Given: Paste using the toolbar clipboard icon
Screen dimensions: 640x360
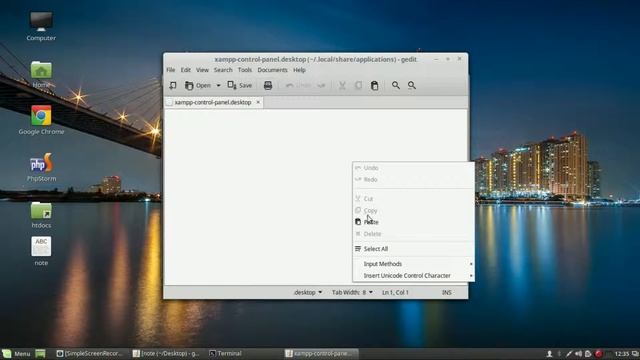Looking at the screenshot, I should (374, 85).
